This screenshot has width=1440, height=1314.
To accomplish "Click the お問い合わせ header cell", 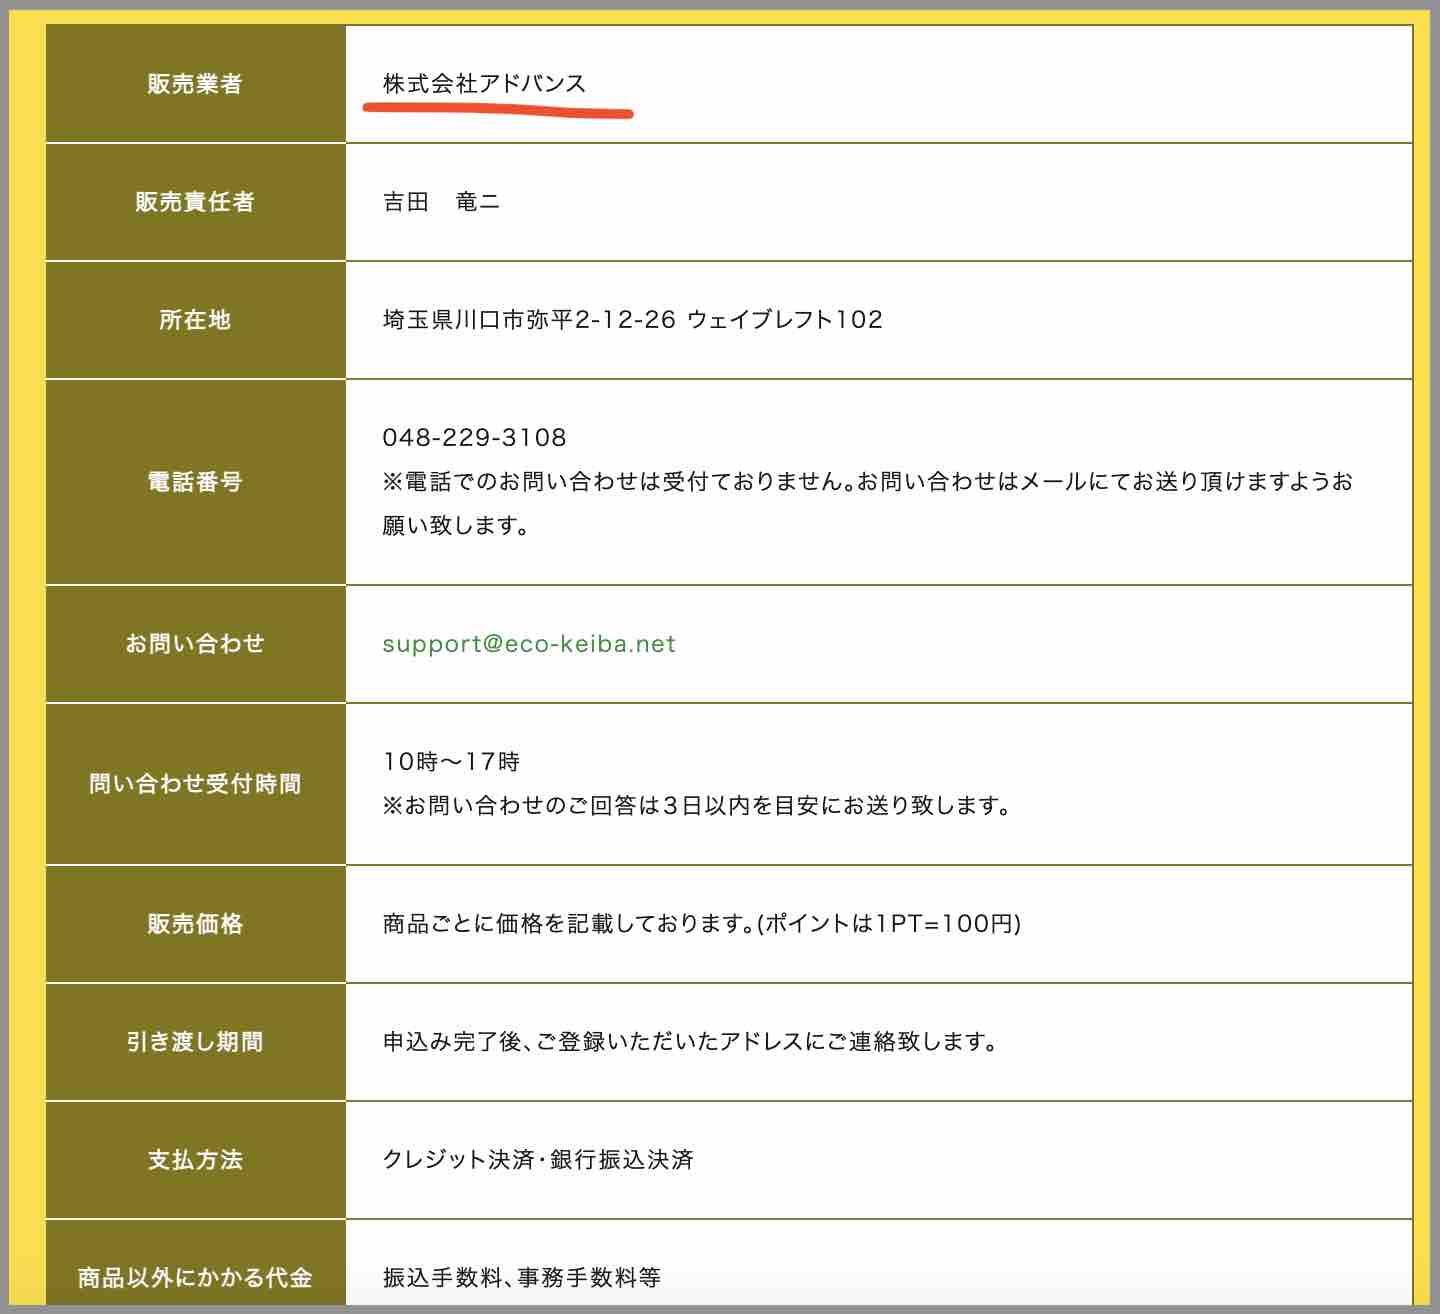I will click(x=196, y=644).
